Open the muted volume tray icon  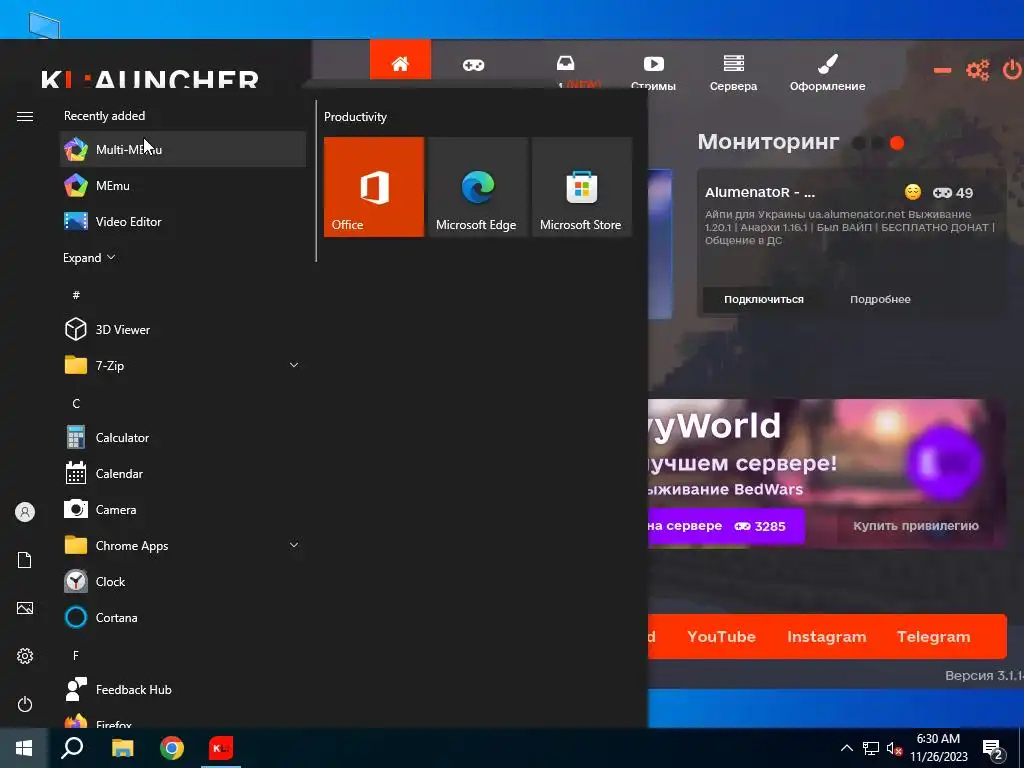click(x=894, y=748)
